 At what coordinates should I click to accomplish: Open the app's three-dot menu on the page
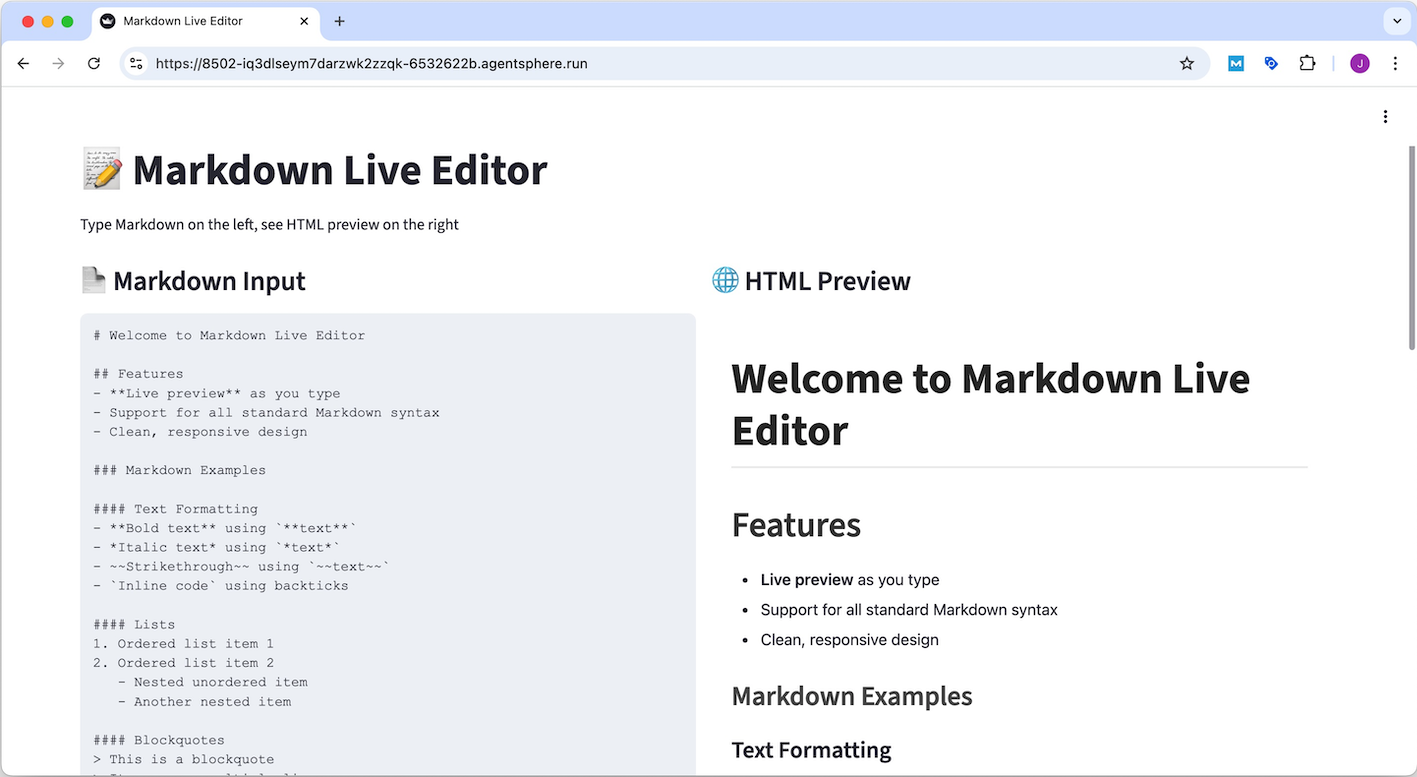click(1385, 116)
